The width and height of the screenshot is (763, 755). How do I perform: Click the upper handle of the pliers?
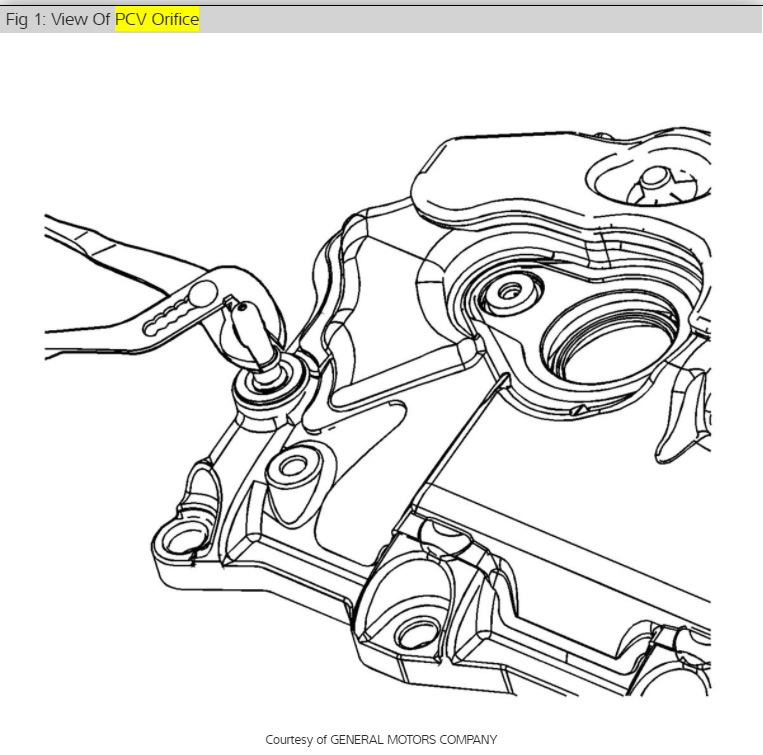(124, 254)
